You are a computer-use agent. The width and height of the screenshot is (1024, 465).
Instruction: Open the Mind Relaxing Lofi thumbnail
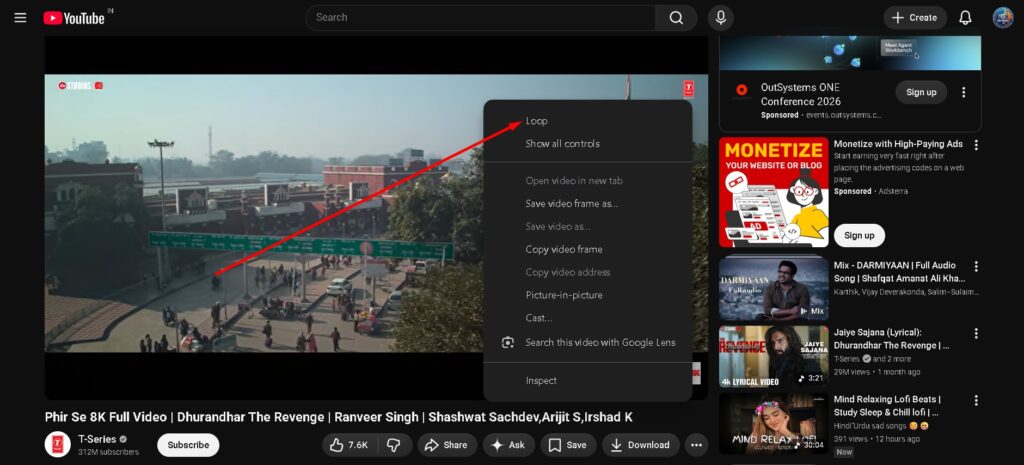pyautogui.click(x=773, y=423)
